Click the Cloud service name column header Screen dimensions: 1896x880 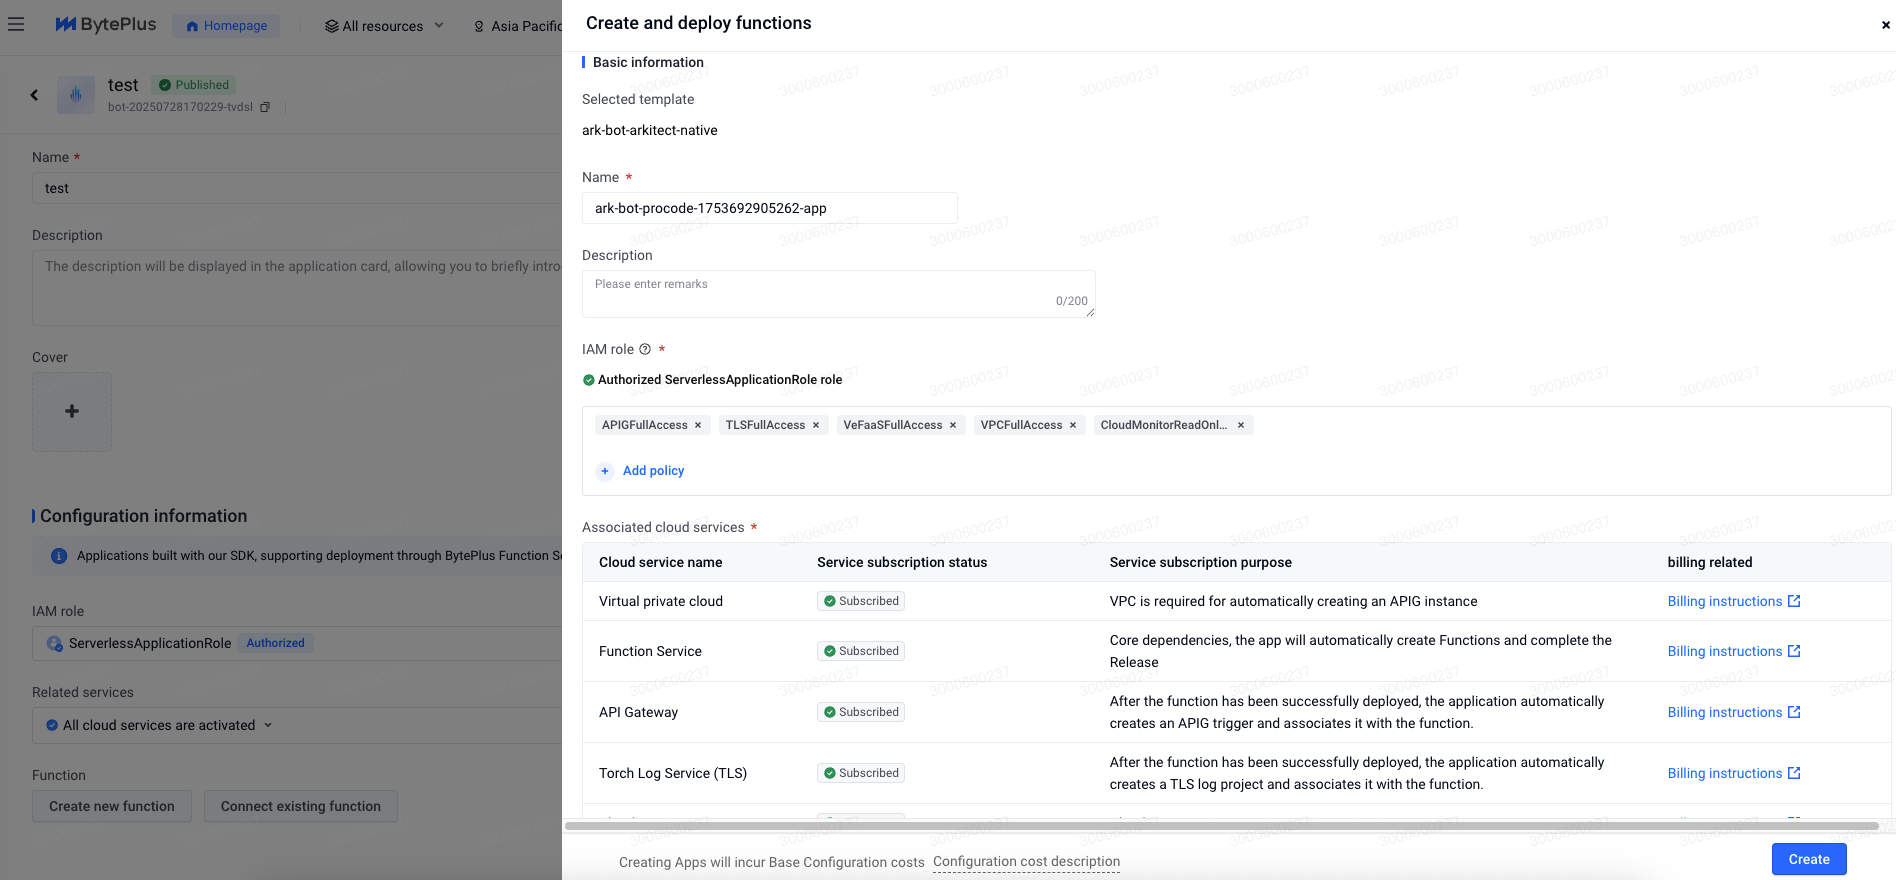click(x=660, y=562)
